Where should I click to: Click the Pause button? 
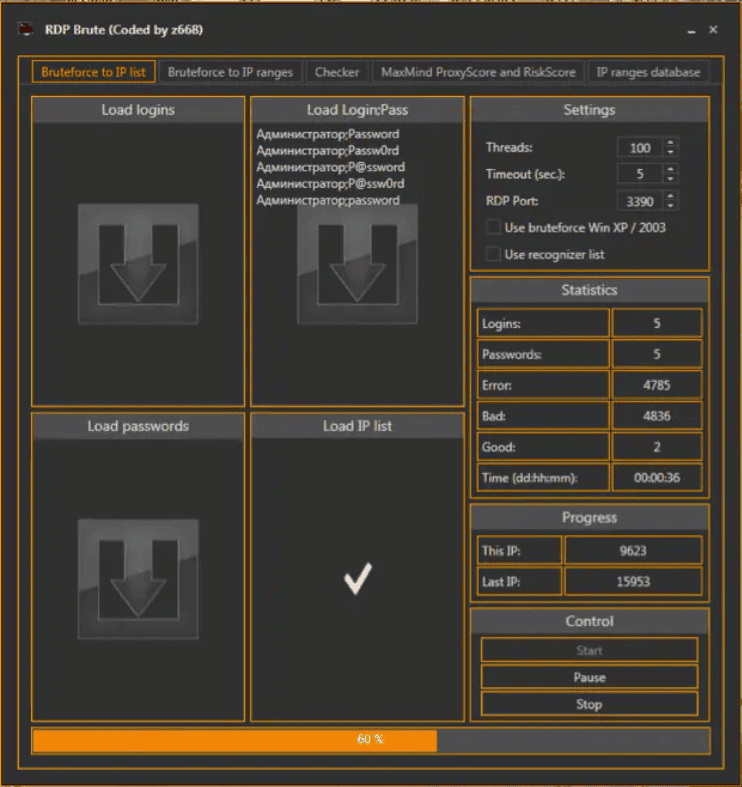589,678
